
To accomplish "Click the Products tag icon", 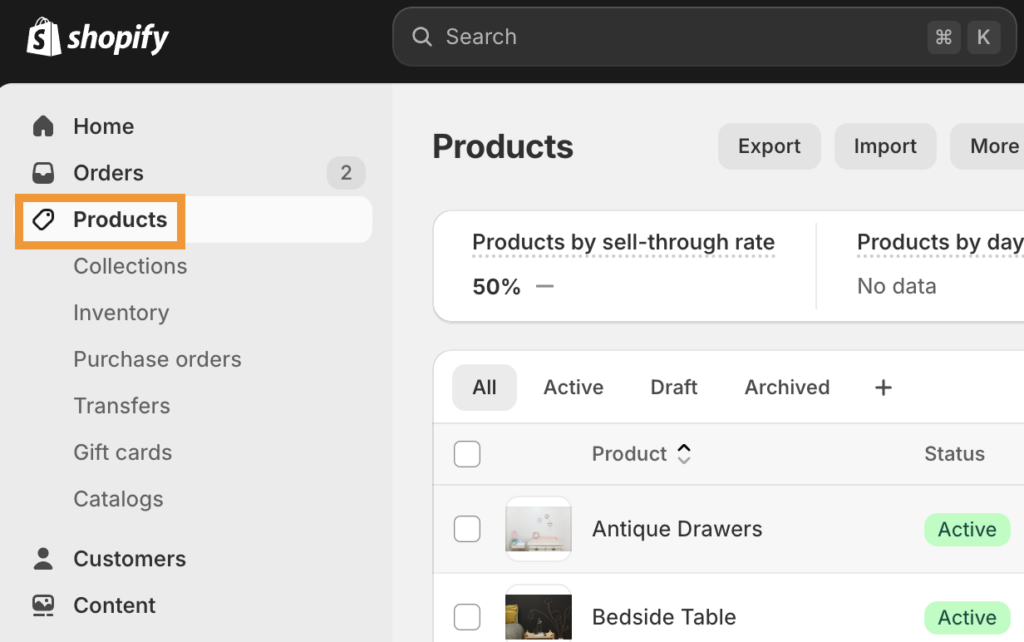I will click(44, 219).
